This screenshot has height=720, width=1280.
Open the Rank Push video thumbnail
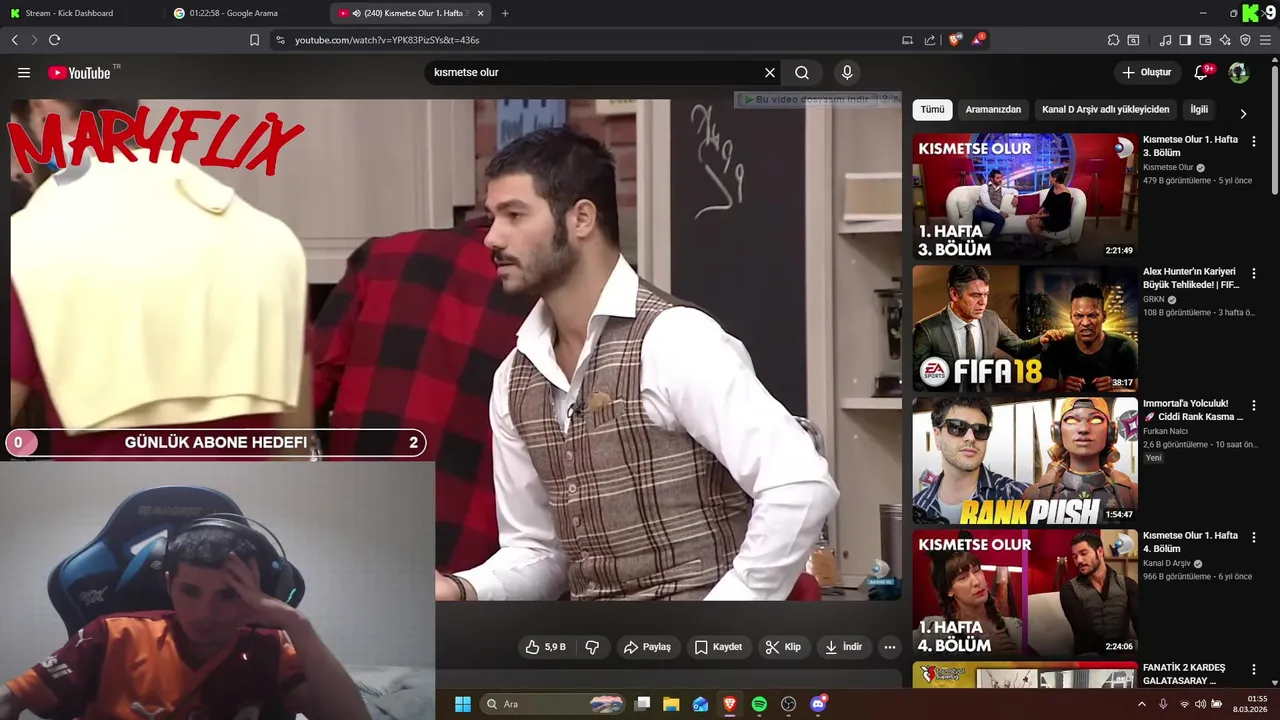click(1024, 461)
